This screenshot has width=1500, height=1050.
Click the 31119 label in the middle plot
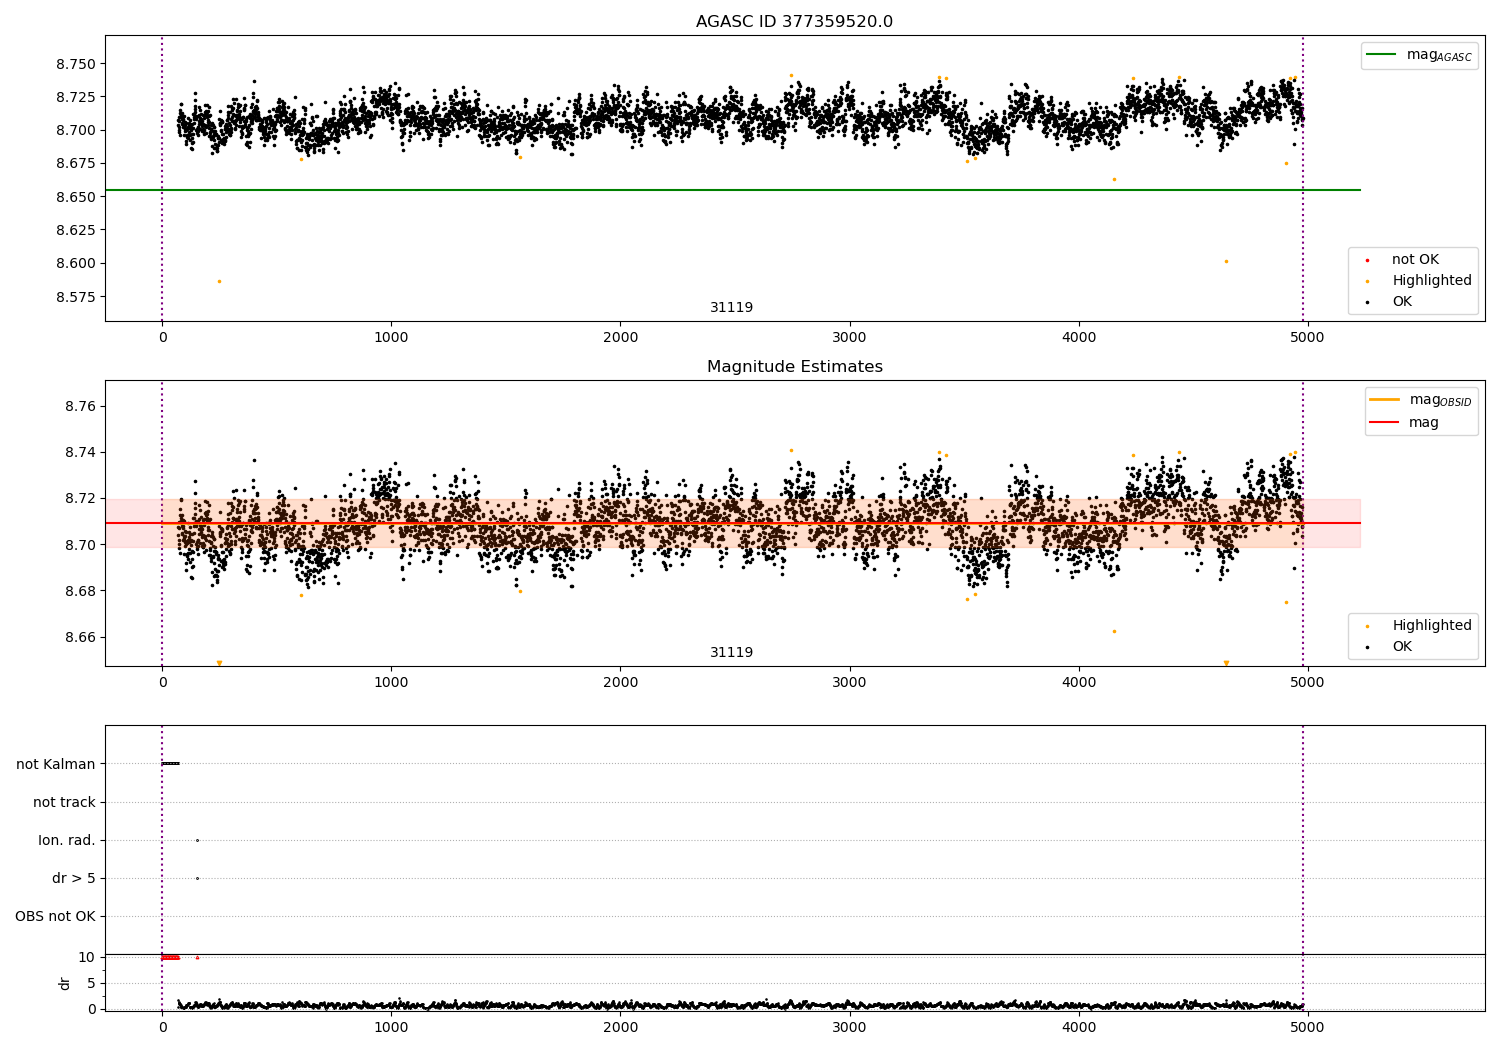(731, 653)
